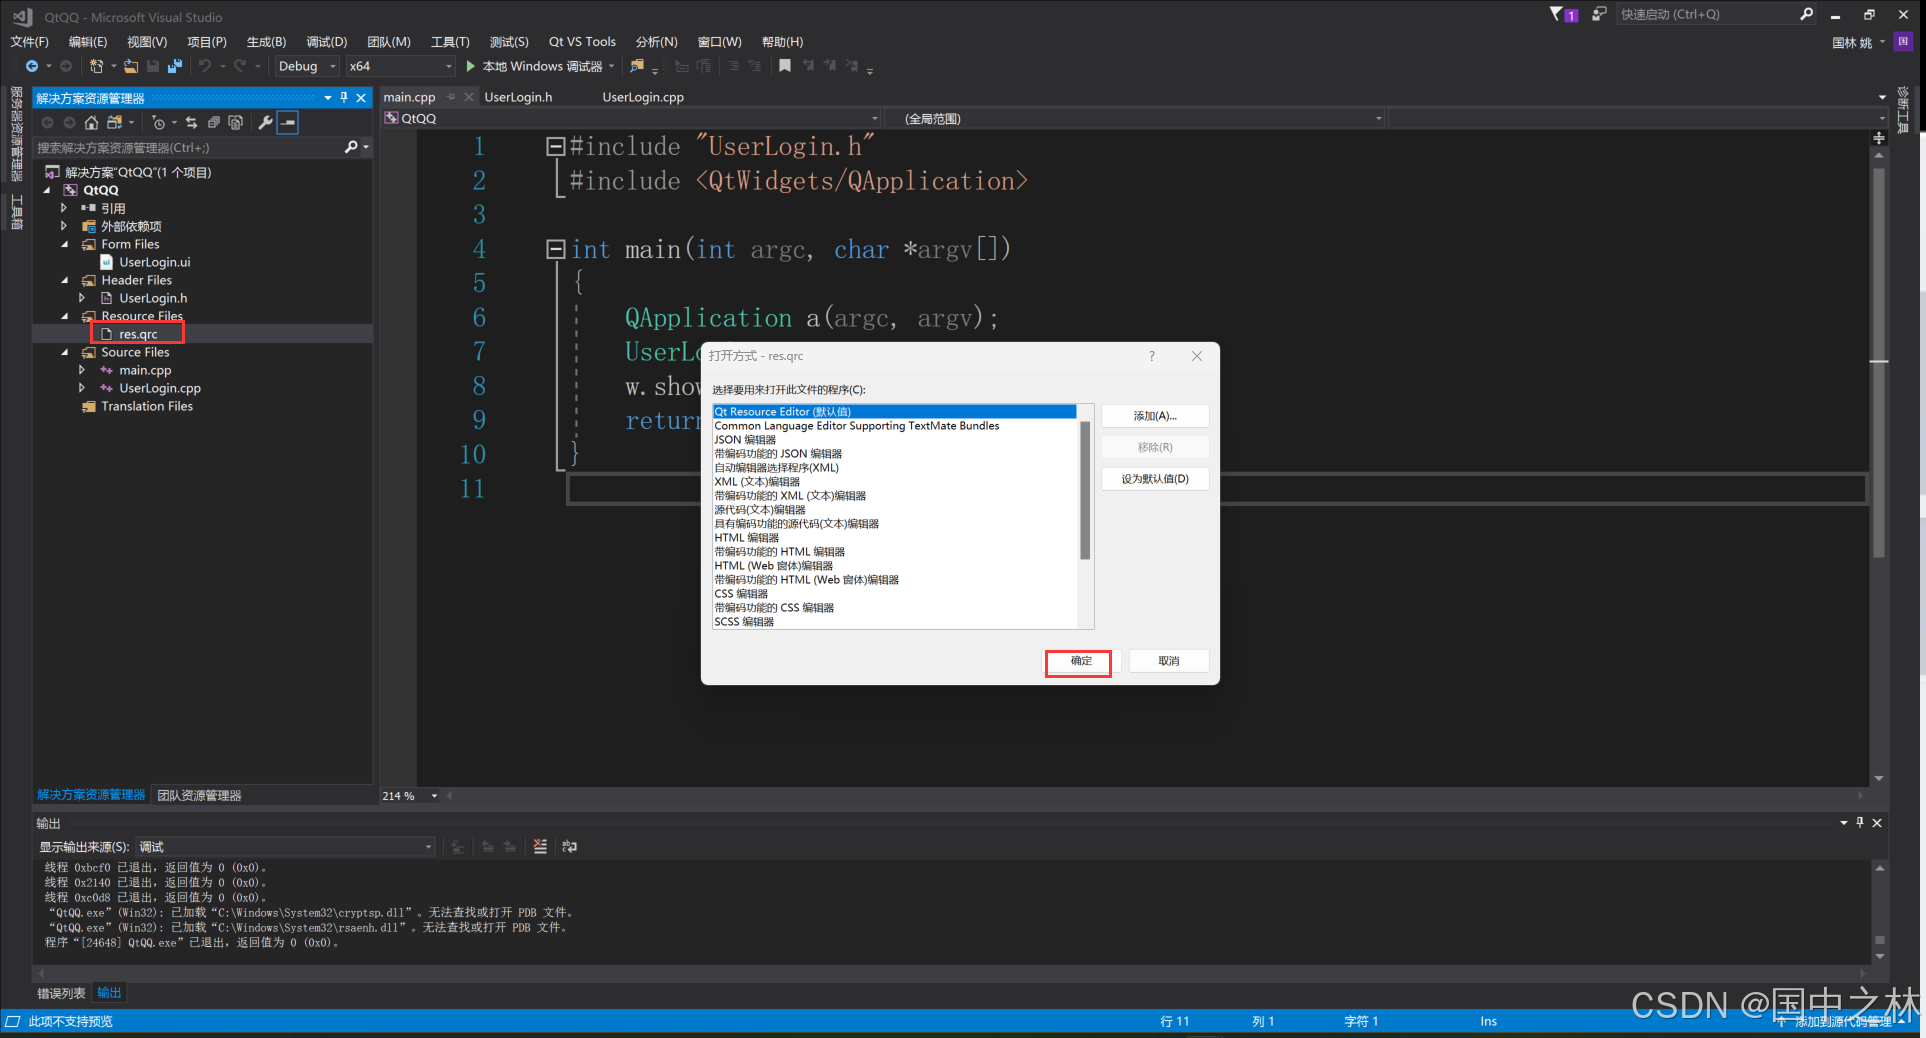Click the split editor handle above the scrollbar

click(x=1879, y=137)
